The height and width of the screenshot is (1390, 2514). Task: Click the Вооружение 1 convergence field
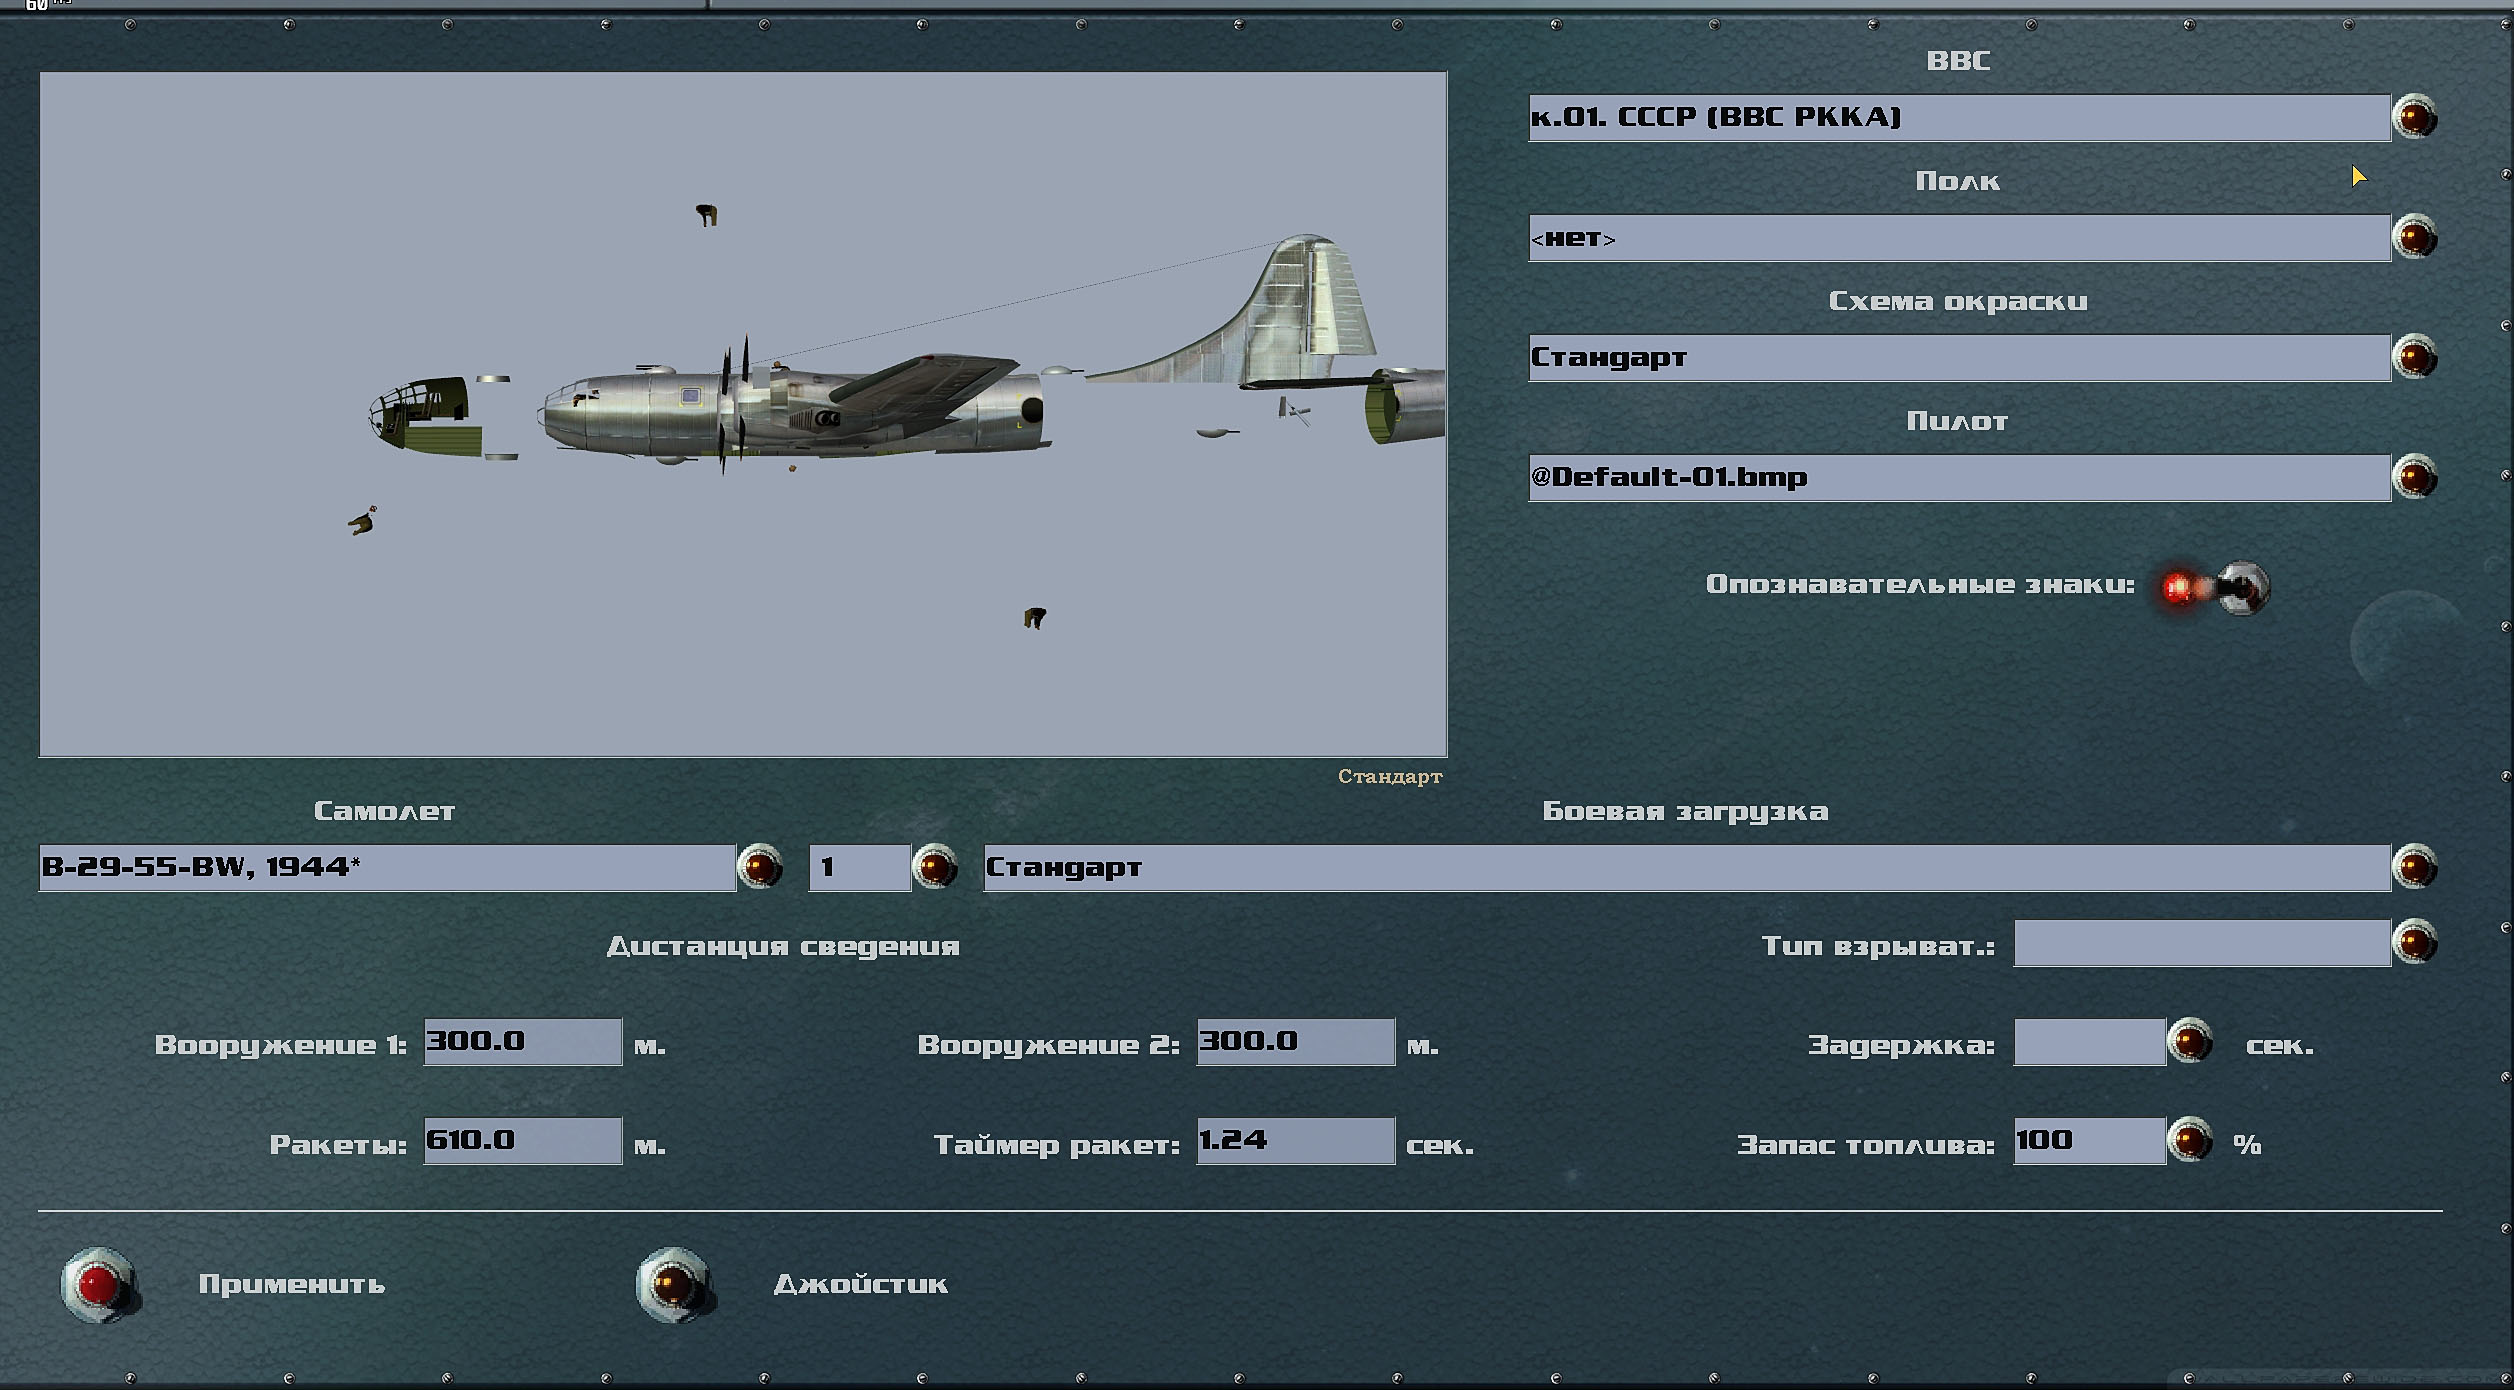pos(522,1042)
